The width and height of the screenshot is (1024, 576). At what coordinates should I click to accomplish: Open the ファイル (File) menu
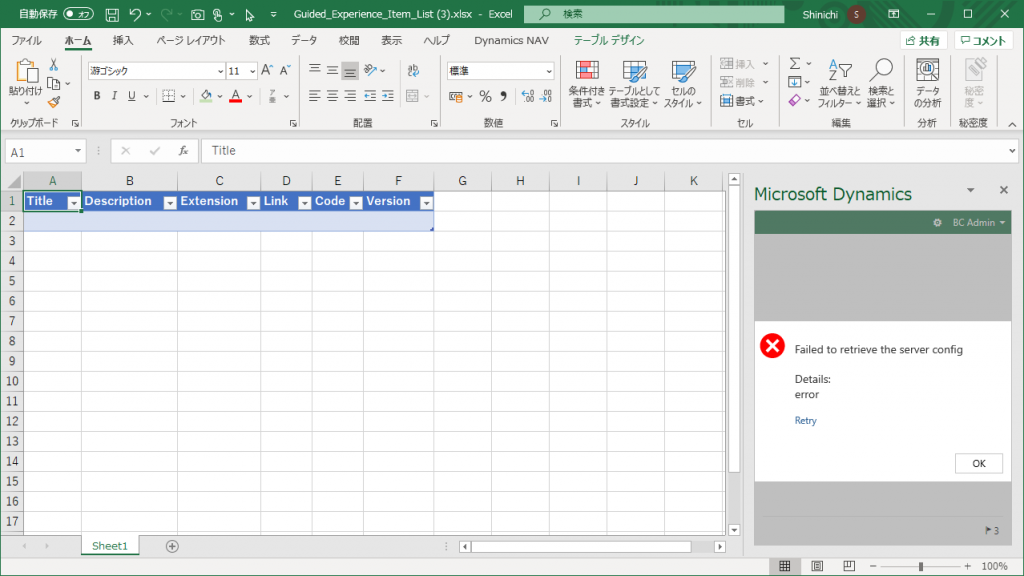point(27,40)
